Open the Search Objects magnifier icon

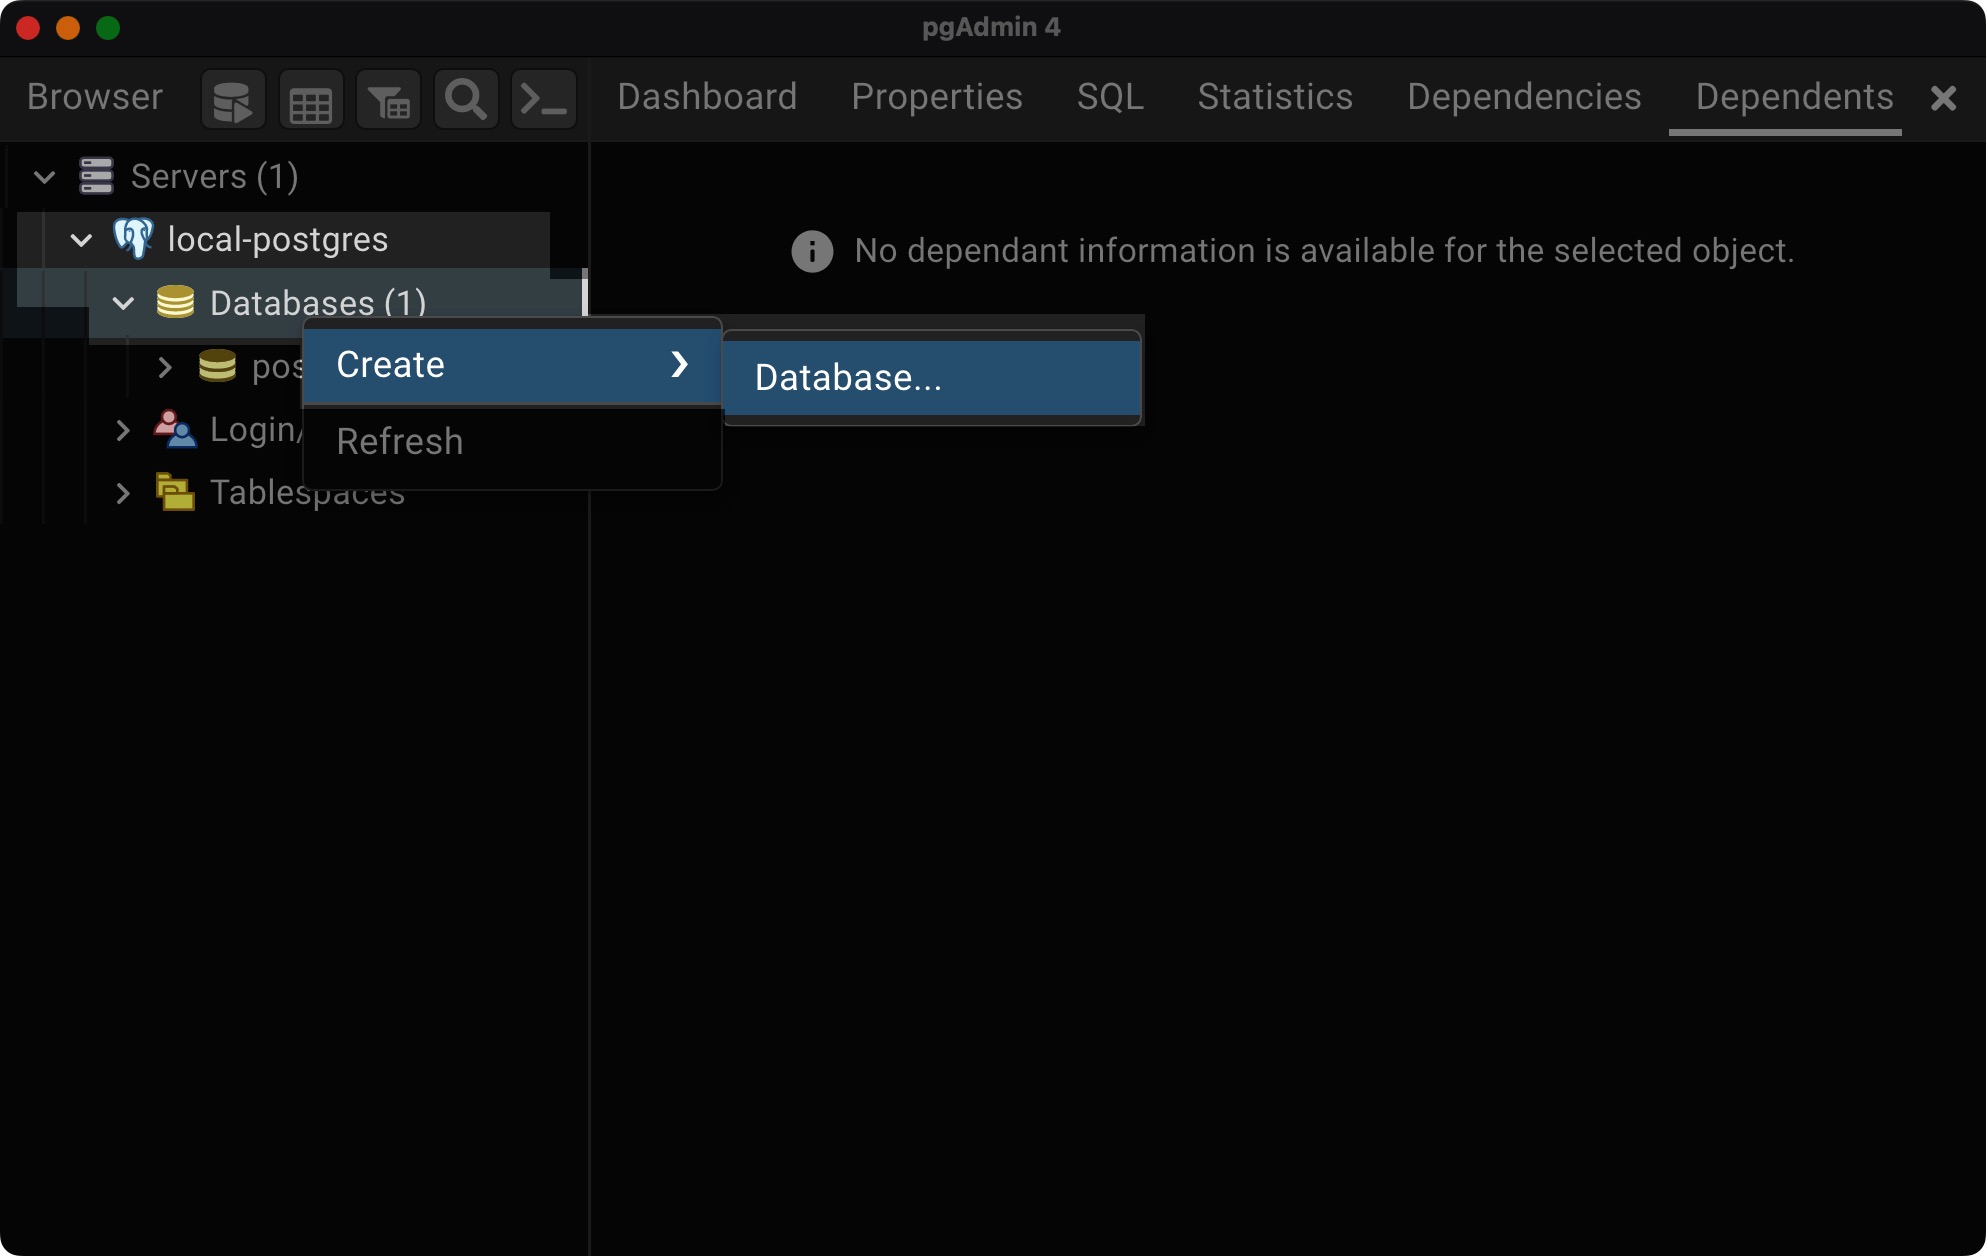[x=466, y=100]
